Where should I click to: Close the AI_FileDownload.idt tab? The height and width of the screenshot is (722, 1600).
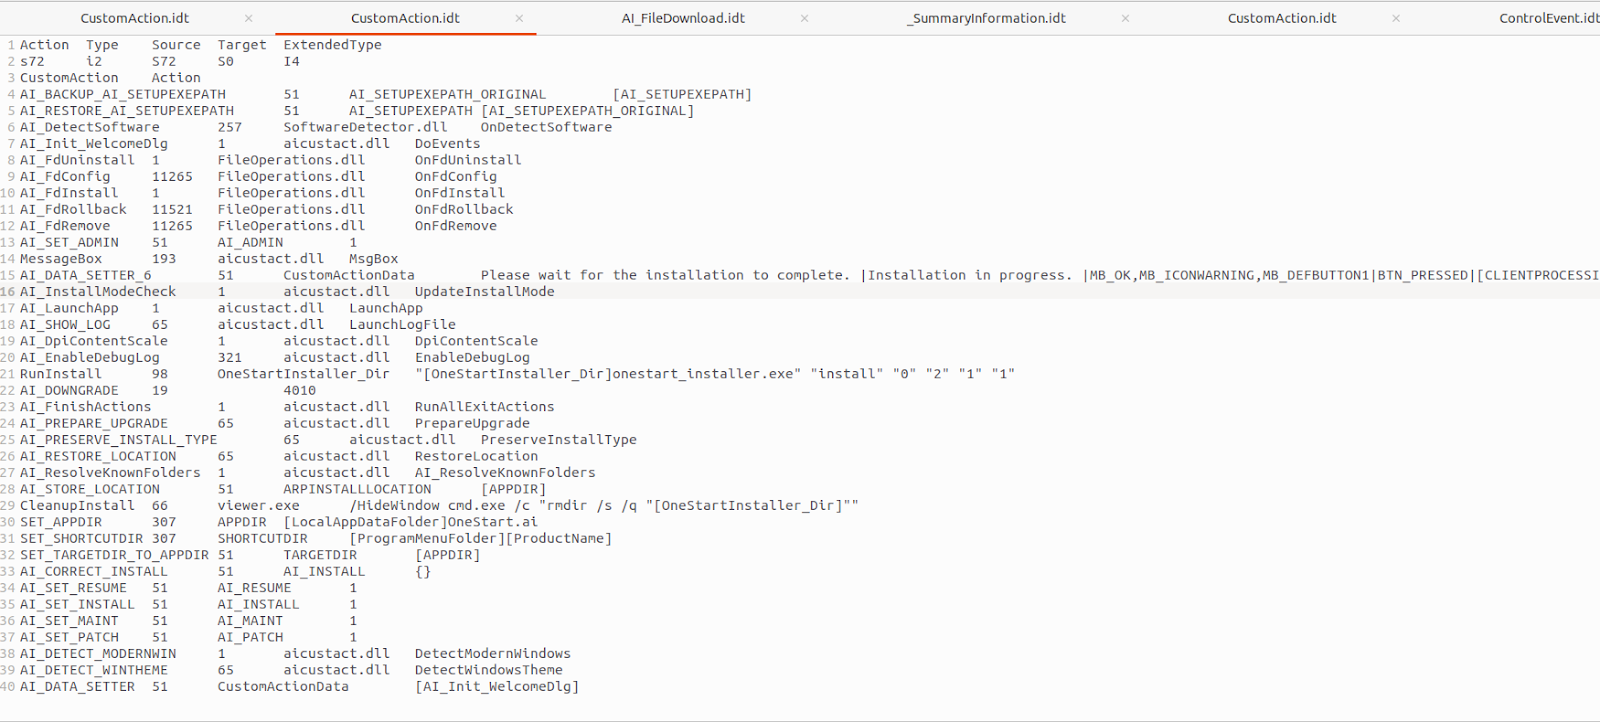804,18
